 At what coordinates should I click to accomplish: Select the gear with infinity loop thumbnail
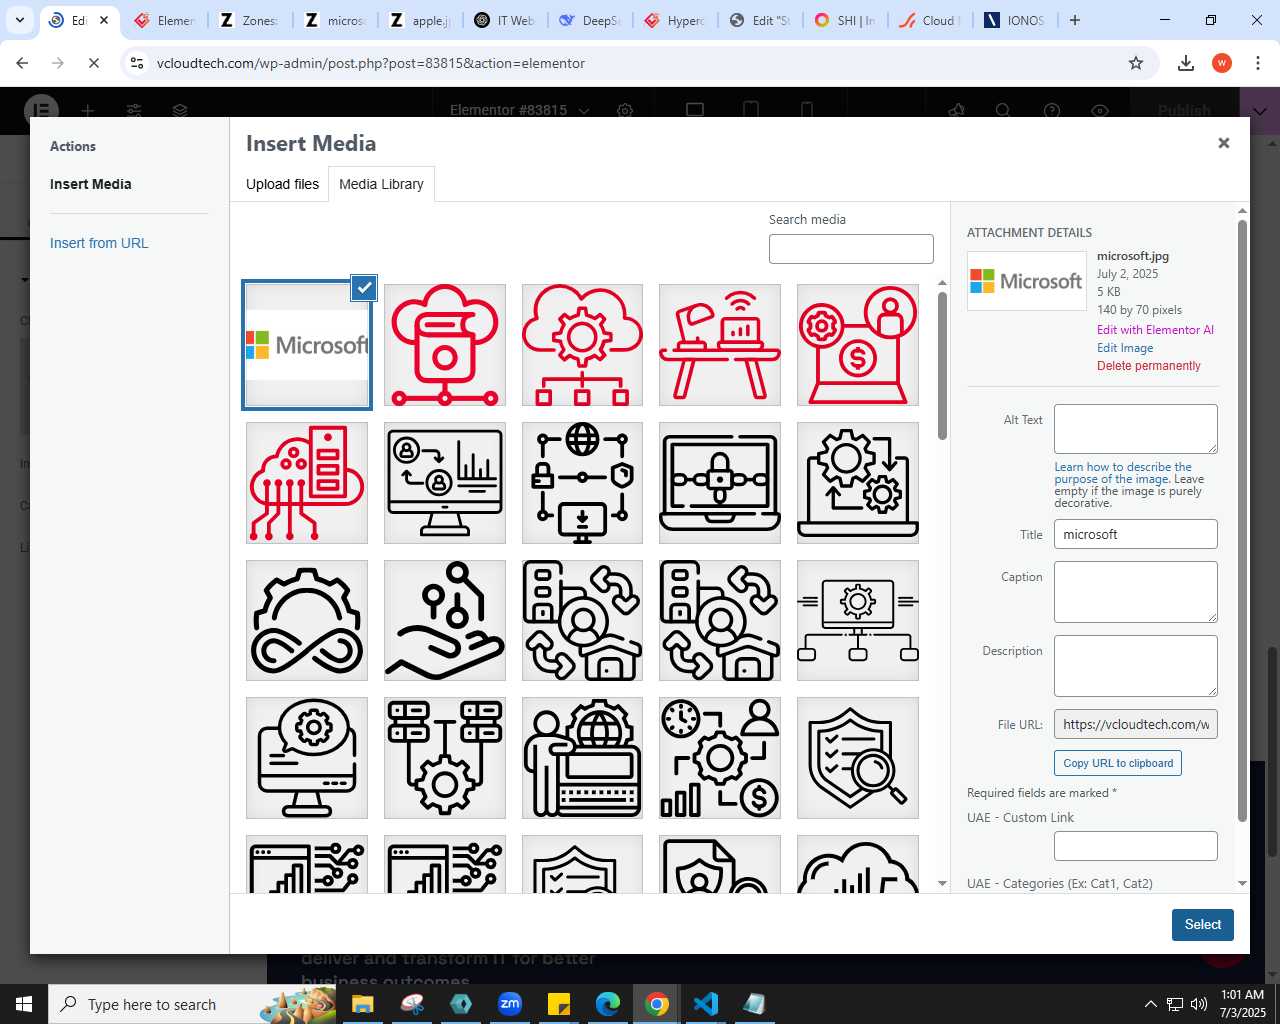[x=307, y=620]
